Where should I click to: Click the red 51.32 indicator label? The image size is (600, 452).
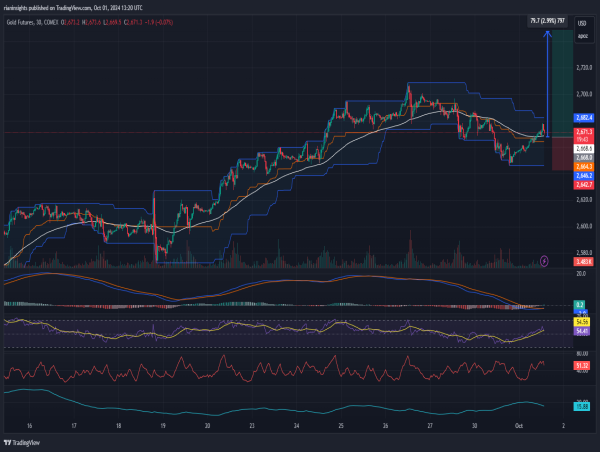click(x=582, y=366)
